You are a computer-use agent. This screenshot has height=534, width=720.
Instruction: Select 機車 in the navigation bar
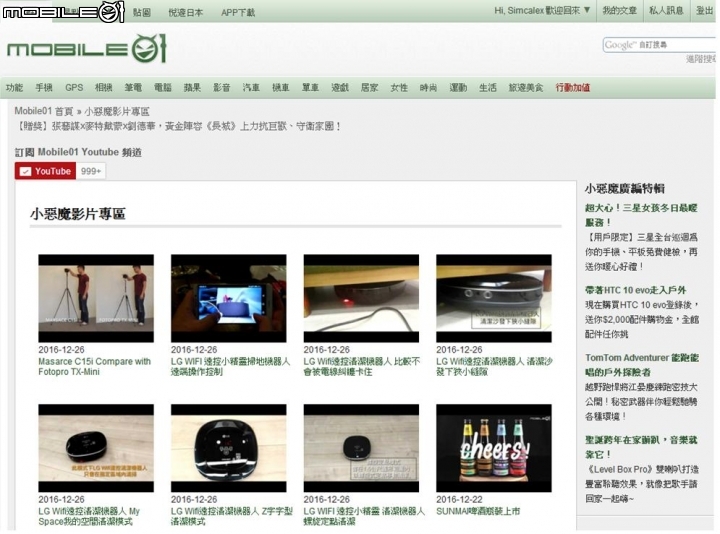281,87
